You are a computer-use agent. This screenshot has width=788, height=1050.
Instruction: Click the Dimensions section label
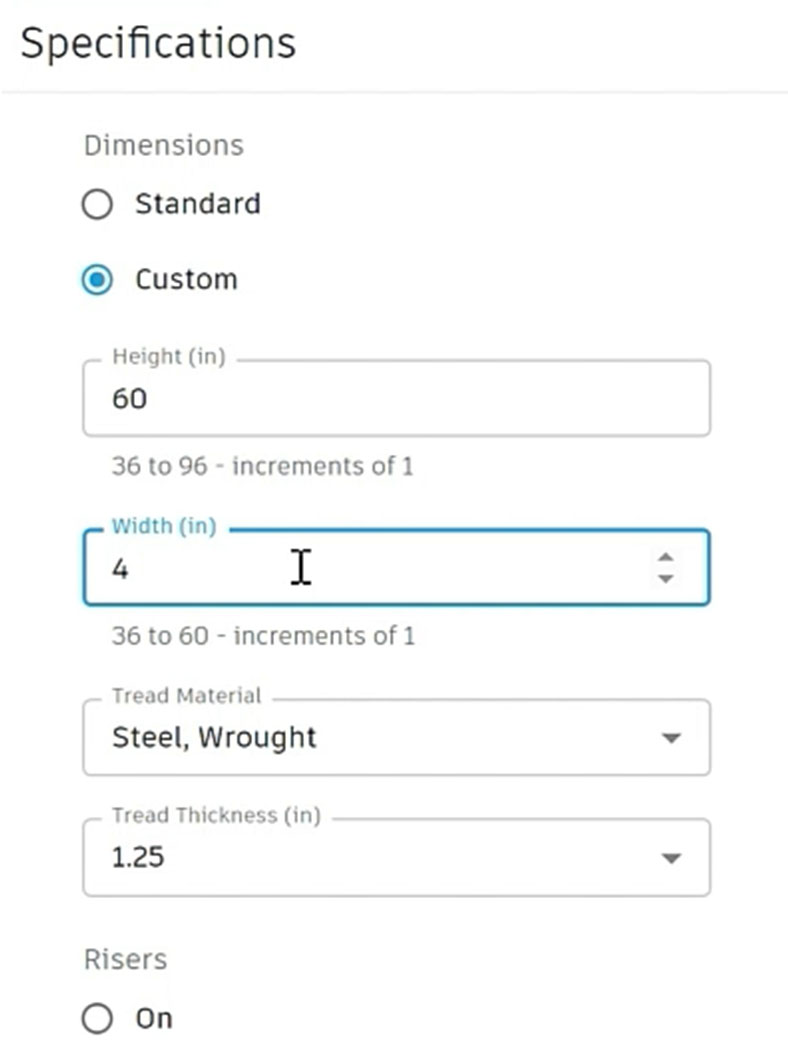[x=163, y=145]
